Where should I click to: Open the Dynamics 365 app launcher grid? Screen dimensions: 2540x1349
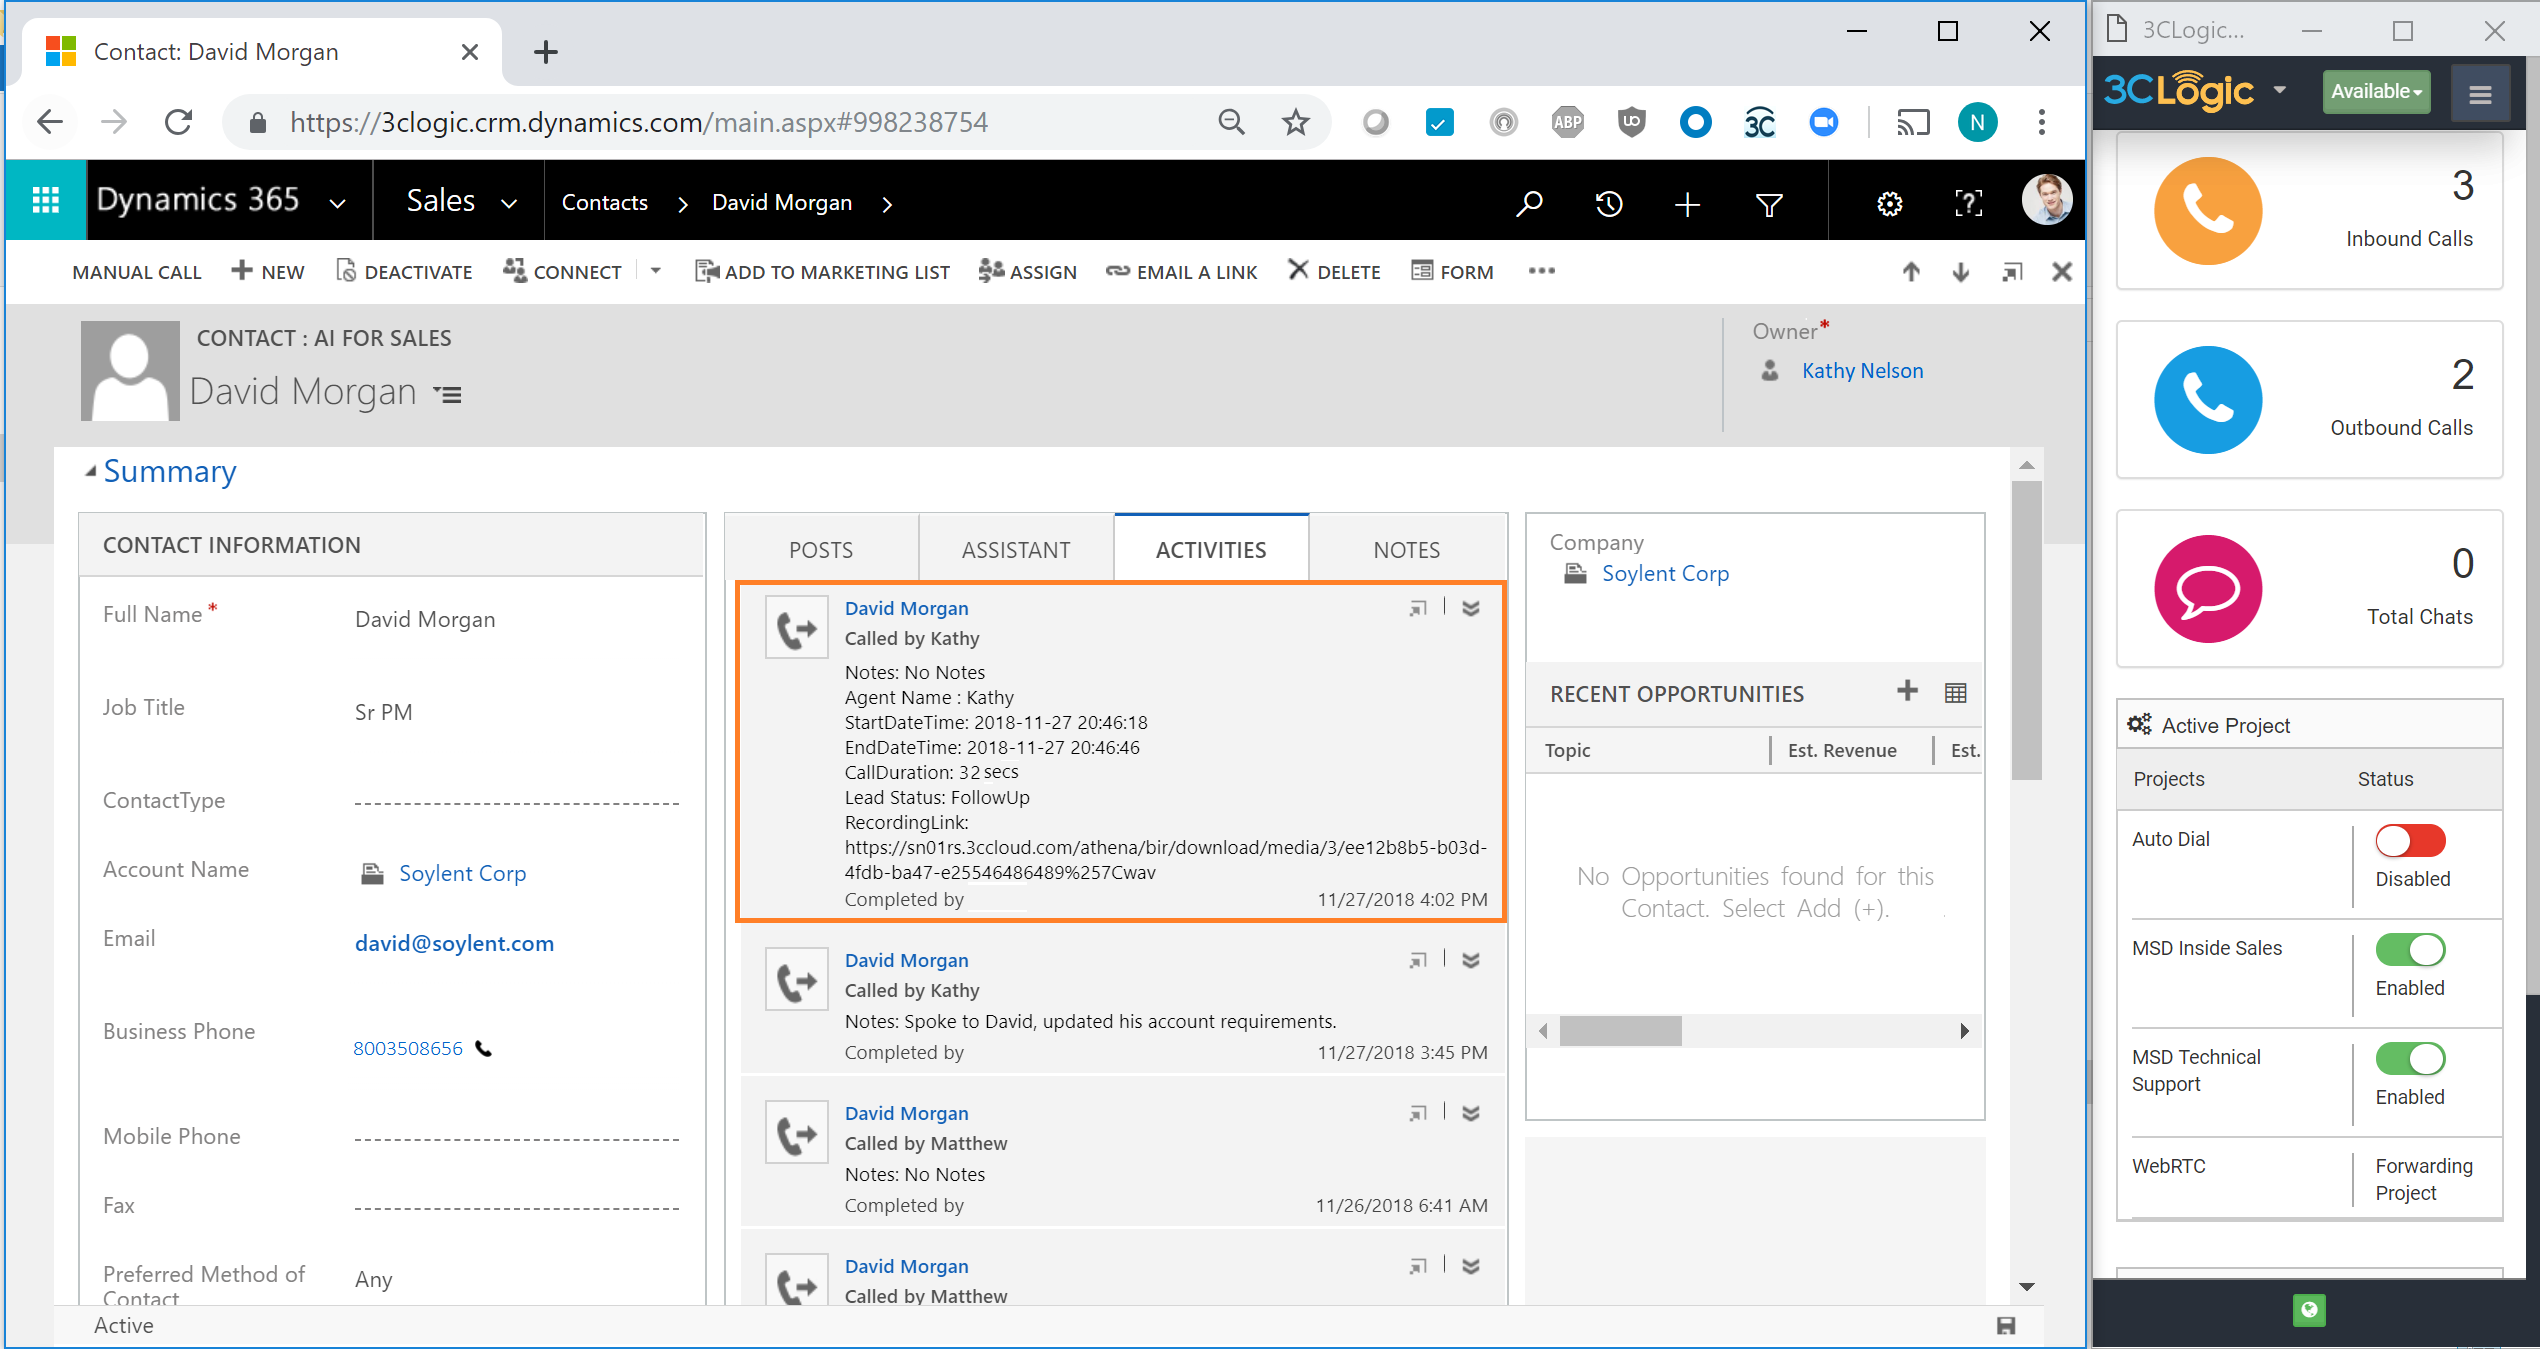click(46, 201)
